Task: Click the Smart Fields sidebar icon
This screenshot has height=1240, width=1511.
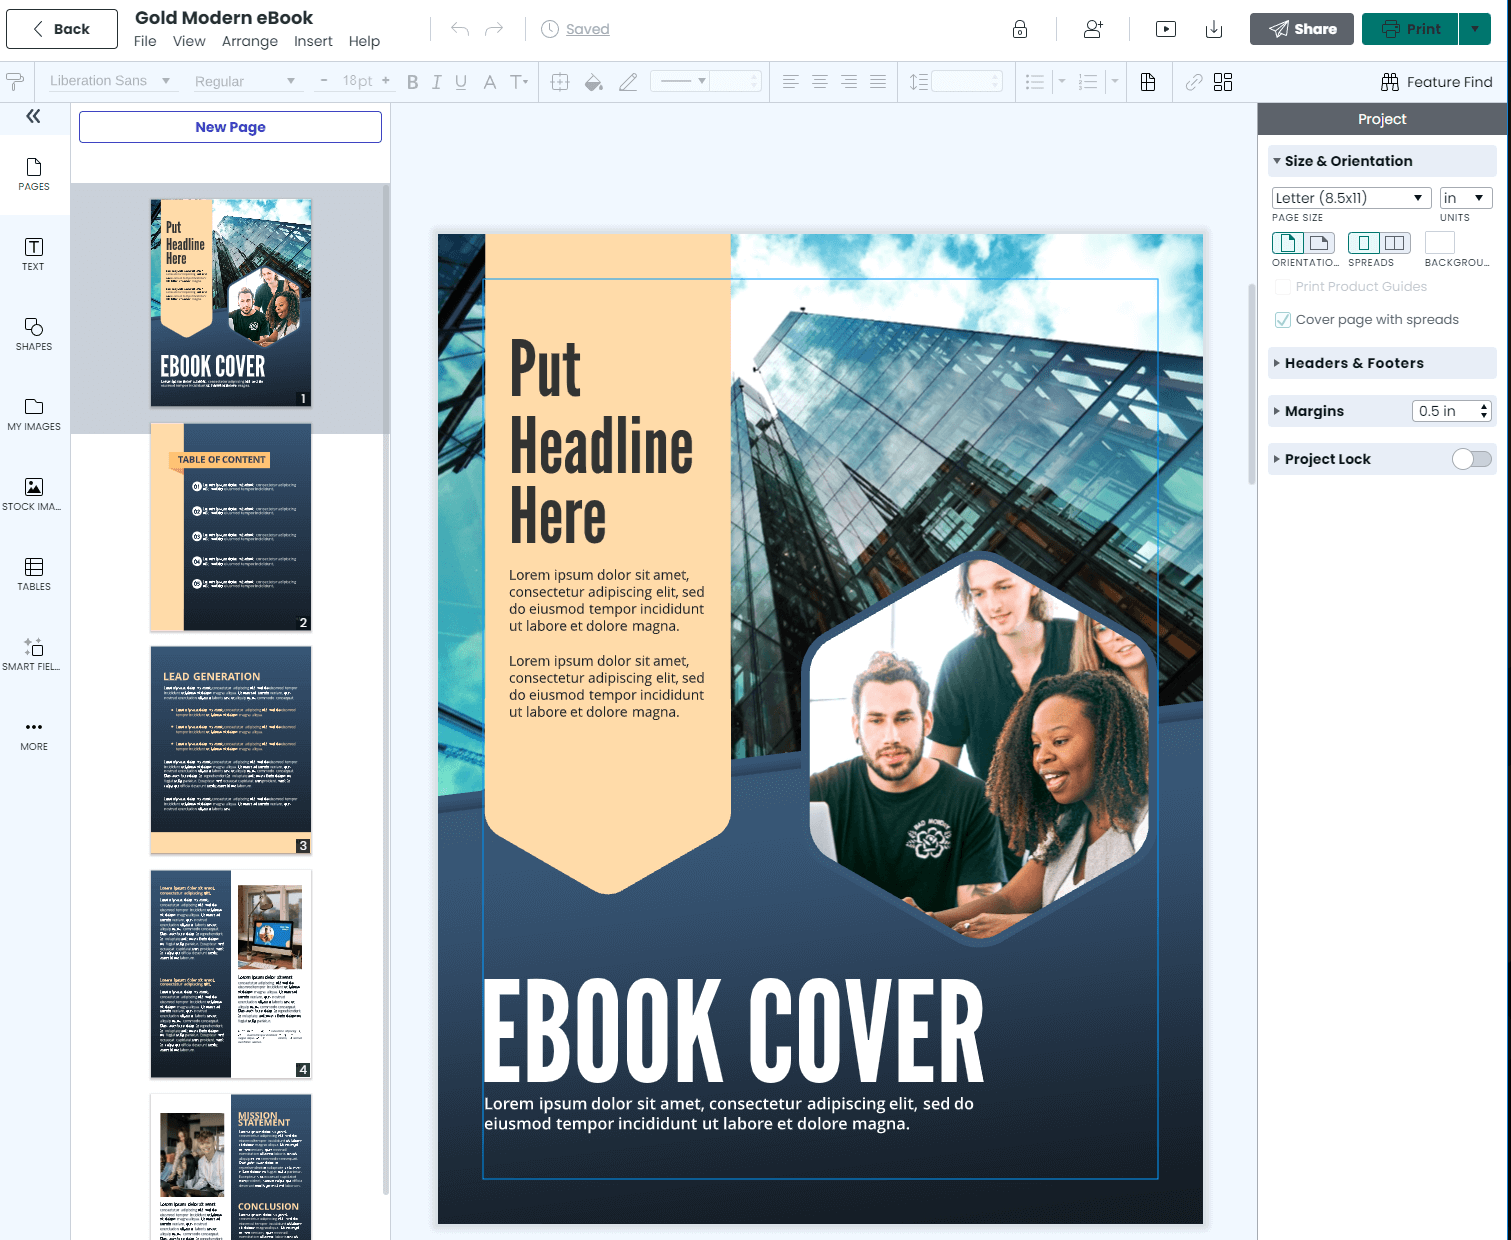Action: click(x=33, y=654)
